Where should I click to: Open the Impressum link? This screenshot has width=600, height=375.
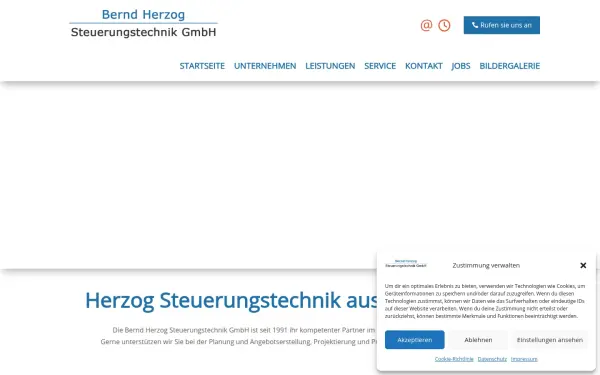pyautogui.click(x=524, y=359)
